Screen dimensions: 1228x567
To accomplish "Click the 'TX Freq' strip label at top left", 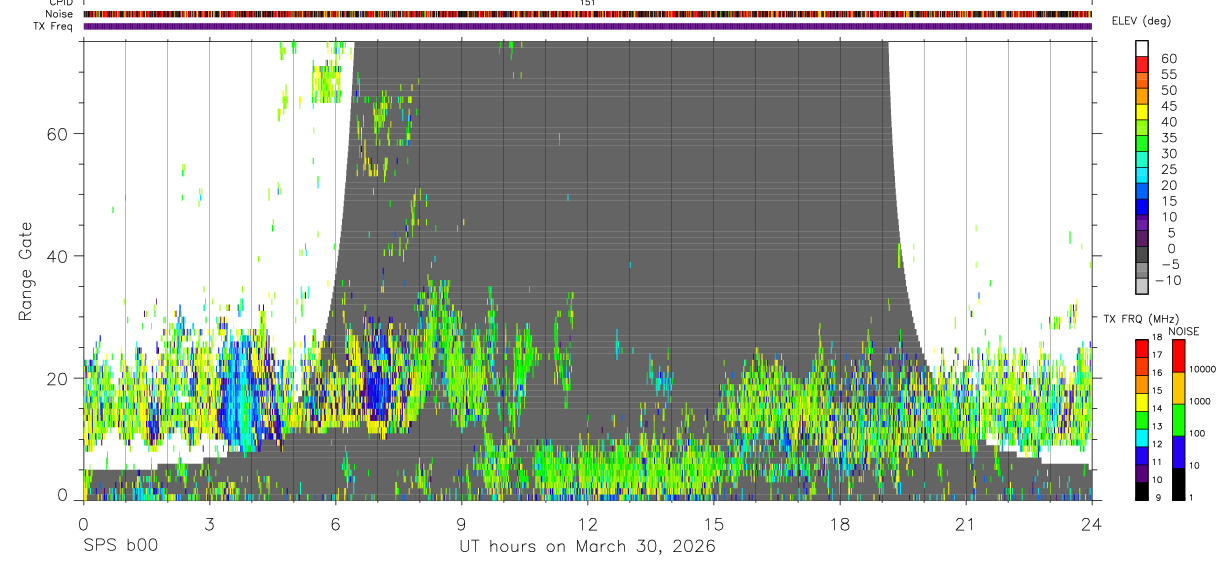I will [x=54, y=26].
